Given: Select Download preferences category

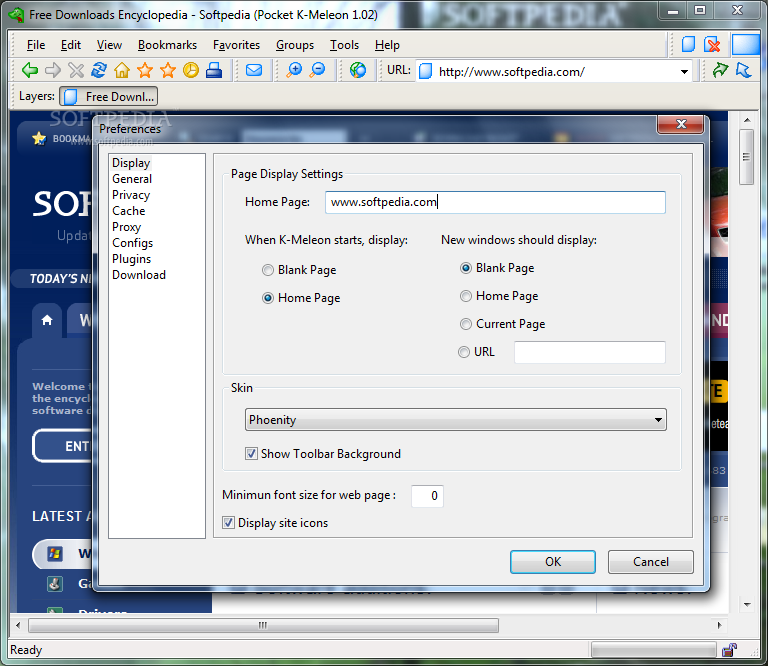Looking at the screenshot, I should pos(139,275).
